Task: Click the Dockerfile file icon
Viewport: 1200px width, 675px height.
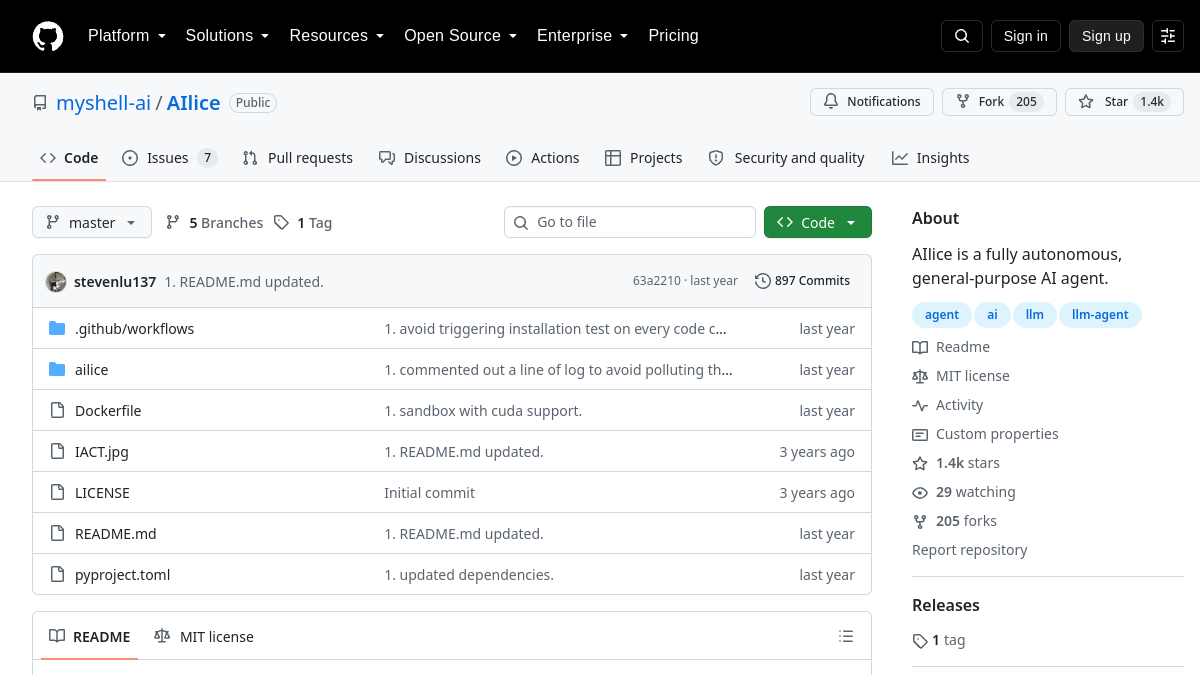Action: coord(57,410)
